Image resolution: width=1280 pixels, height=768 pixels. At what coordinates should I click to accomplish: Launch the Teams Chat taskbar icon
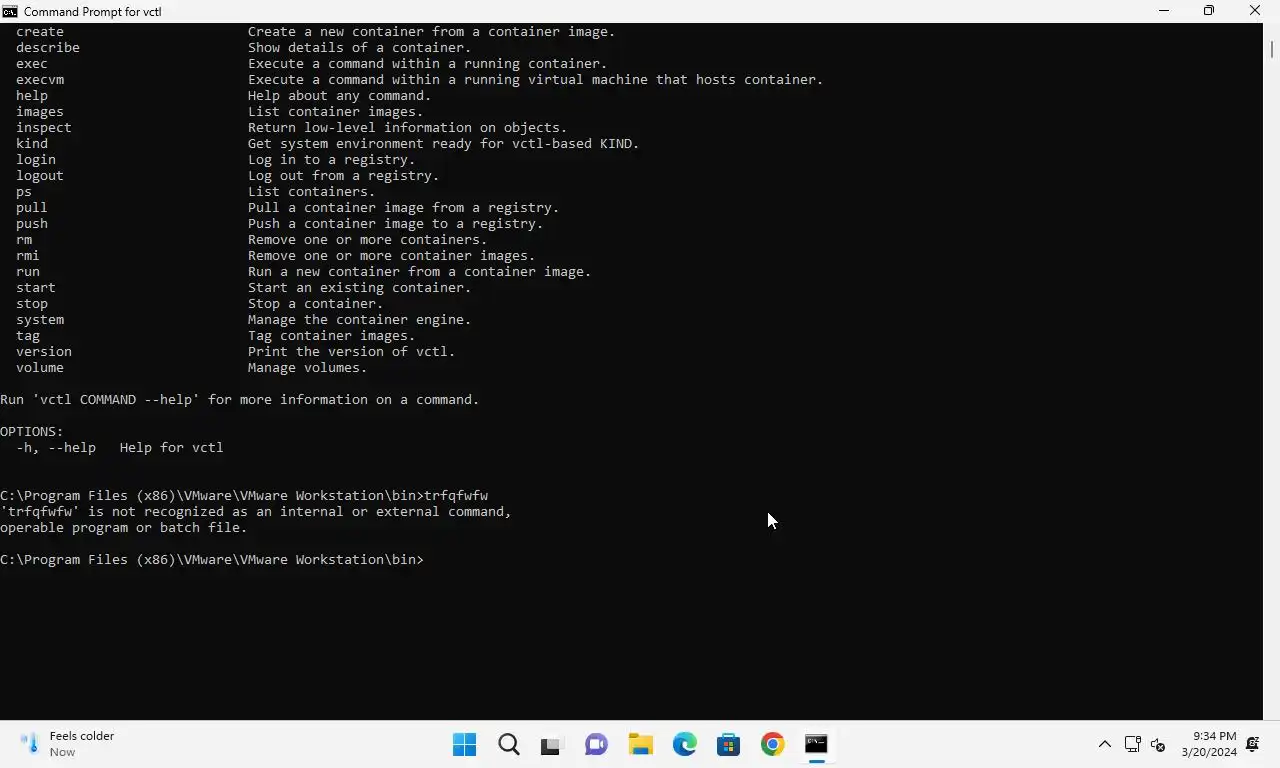coord(596,744)
